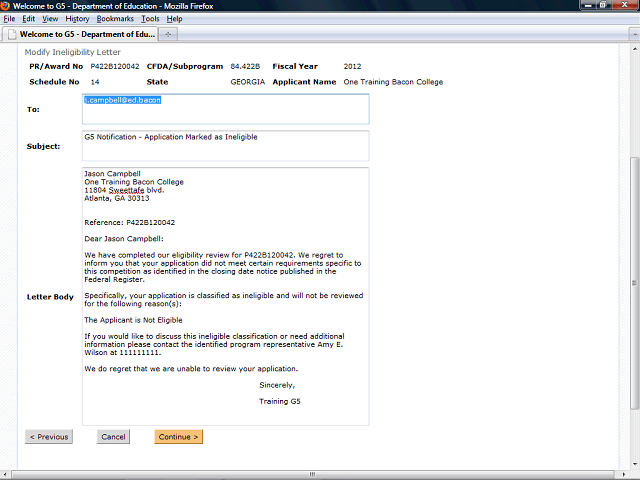Click the word Sincerely,

tap(277, 385)
